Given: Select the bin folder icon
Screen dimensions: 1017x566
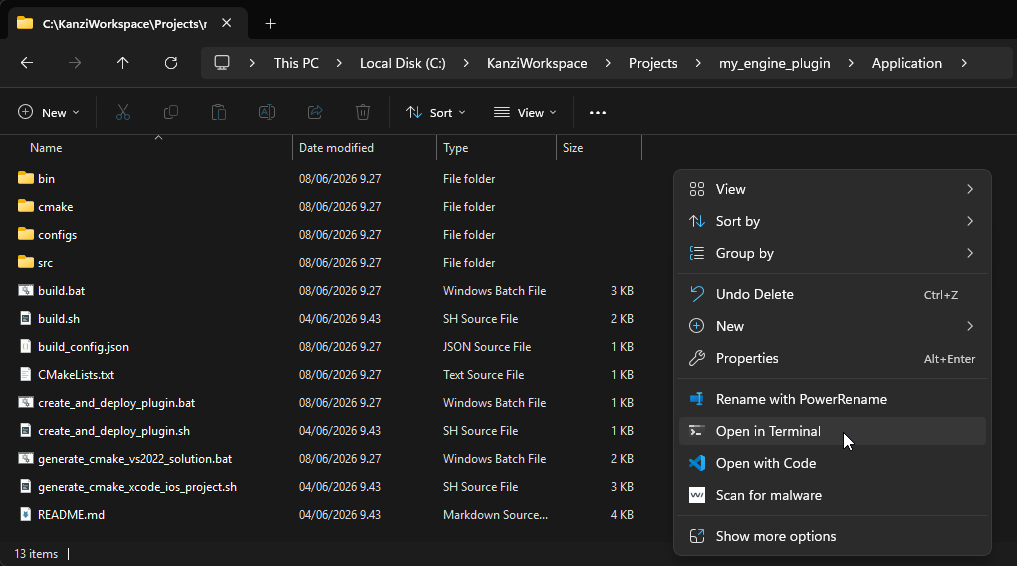Looking at the screenshot, I should click(26, 178).
